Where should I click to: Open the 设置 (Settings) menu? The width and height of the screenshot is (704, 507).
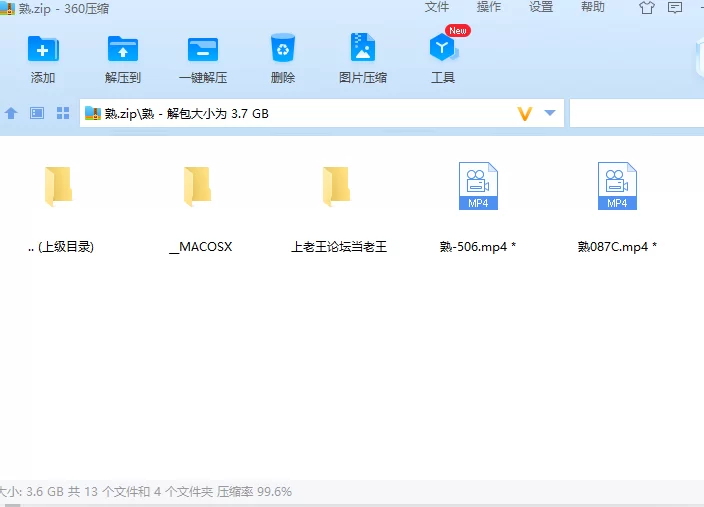541,7
